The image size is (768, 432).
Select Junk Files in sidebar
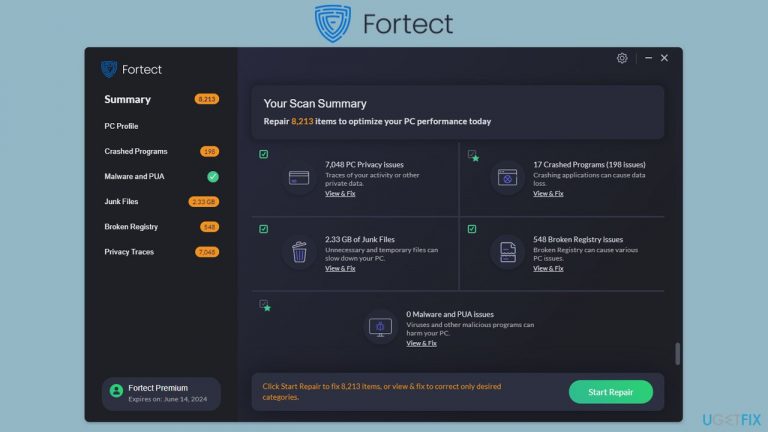[121, 201]
